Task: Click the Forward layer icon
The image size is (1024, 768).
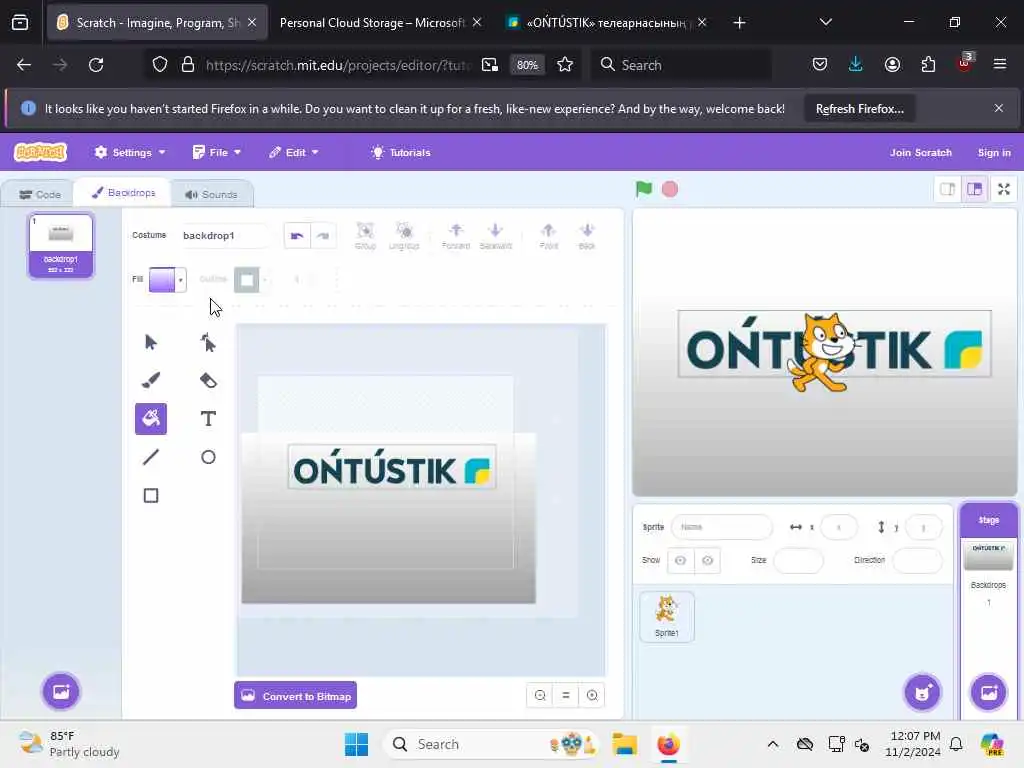Action: click(x=456, y=236)
